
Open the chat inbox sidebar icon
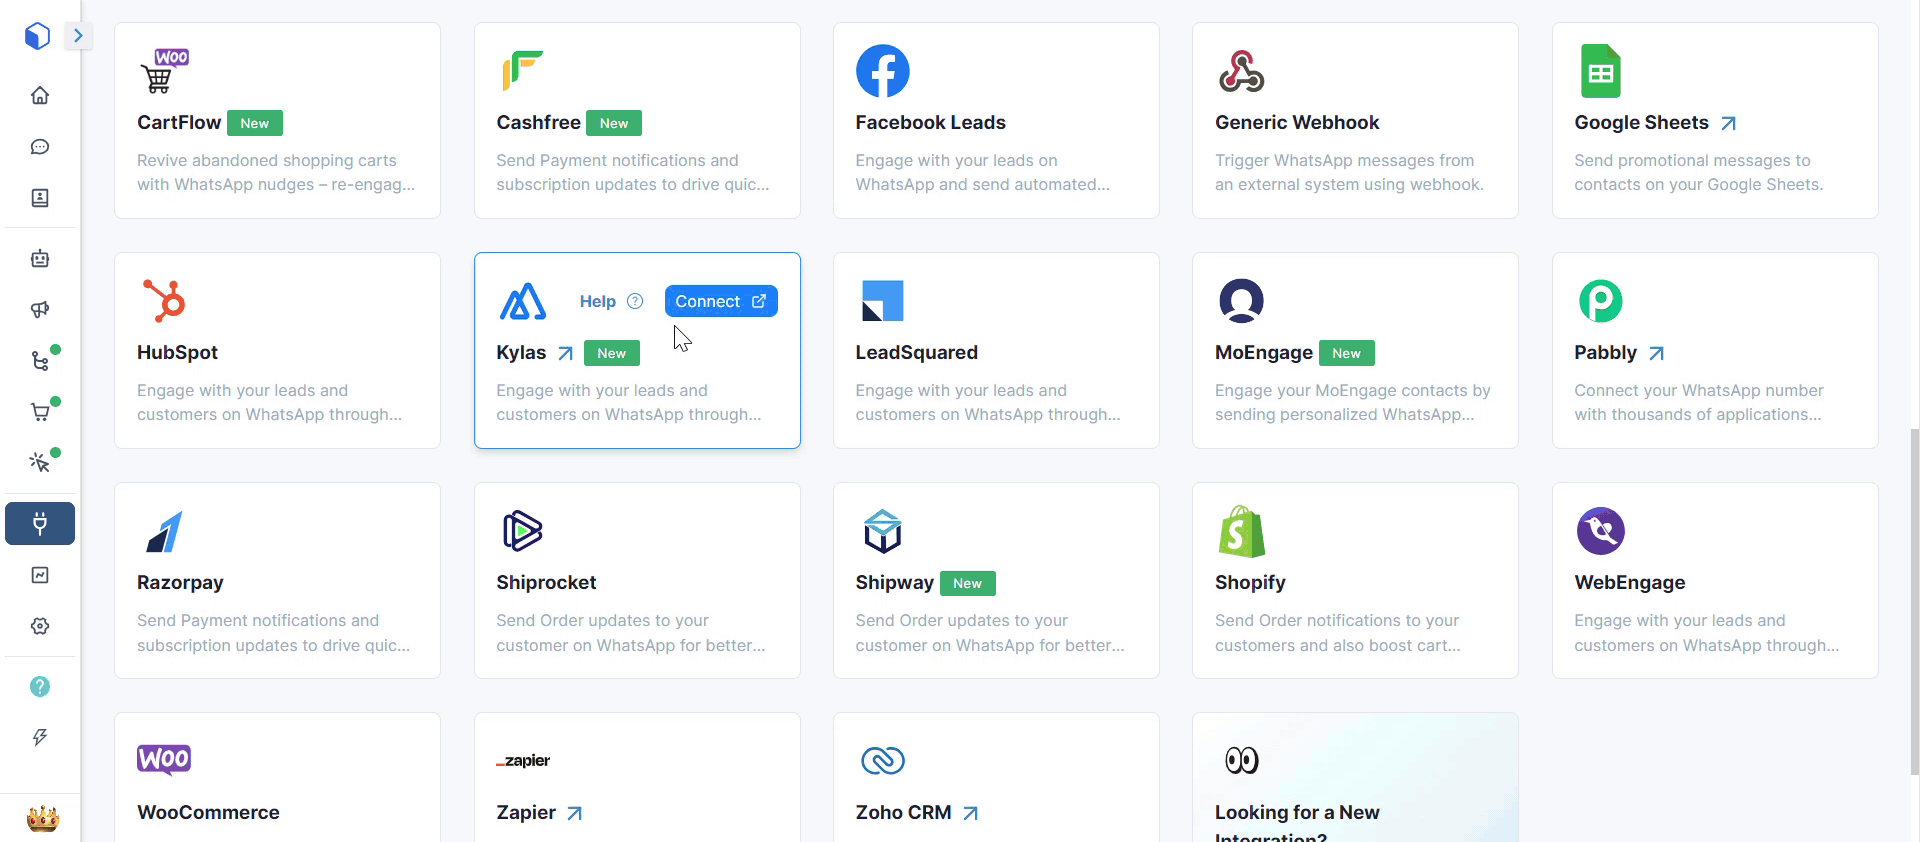click(40, 147)
